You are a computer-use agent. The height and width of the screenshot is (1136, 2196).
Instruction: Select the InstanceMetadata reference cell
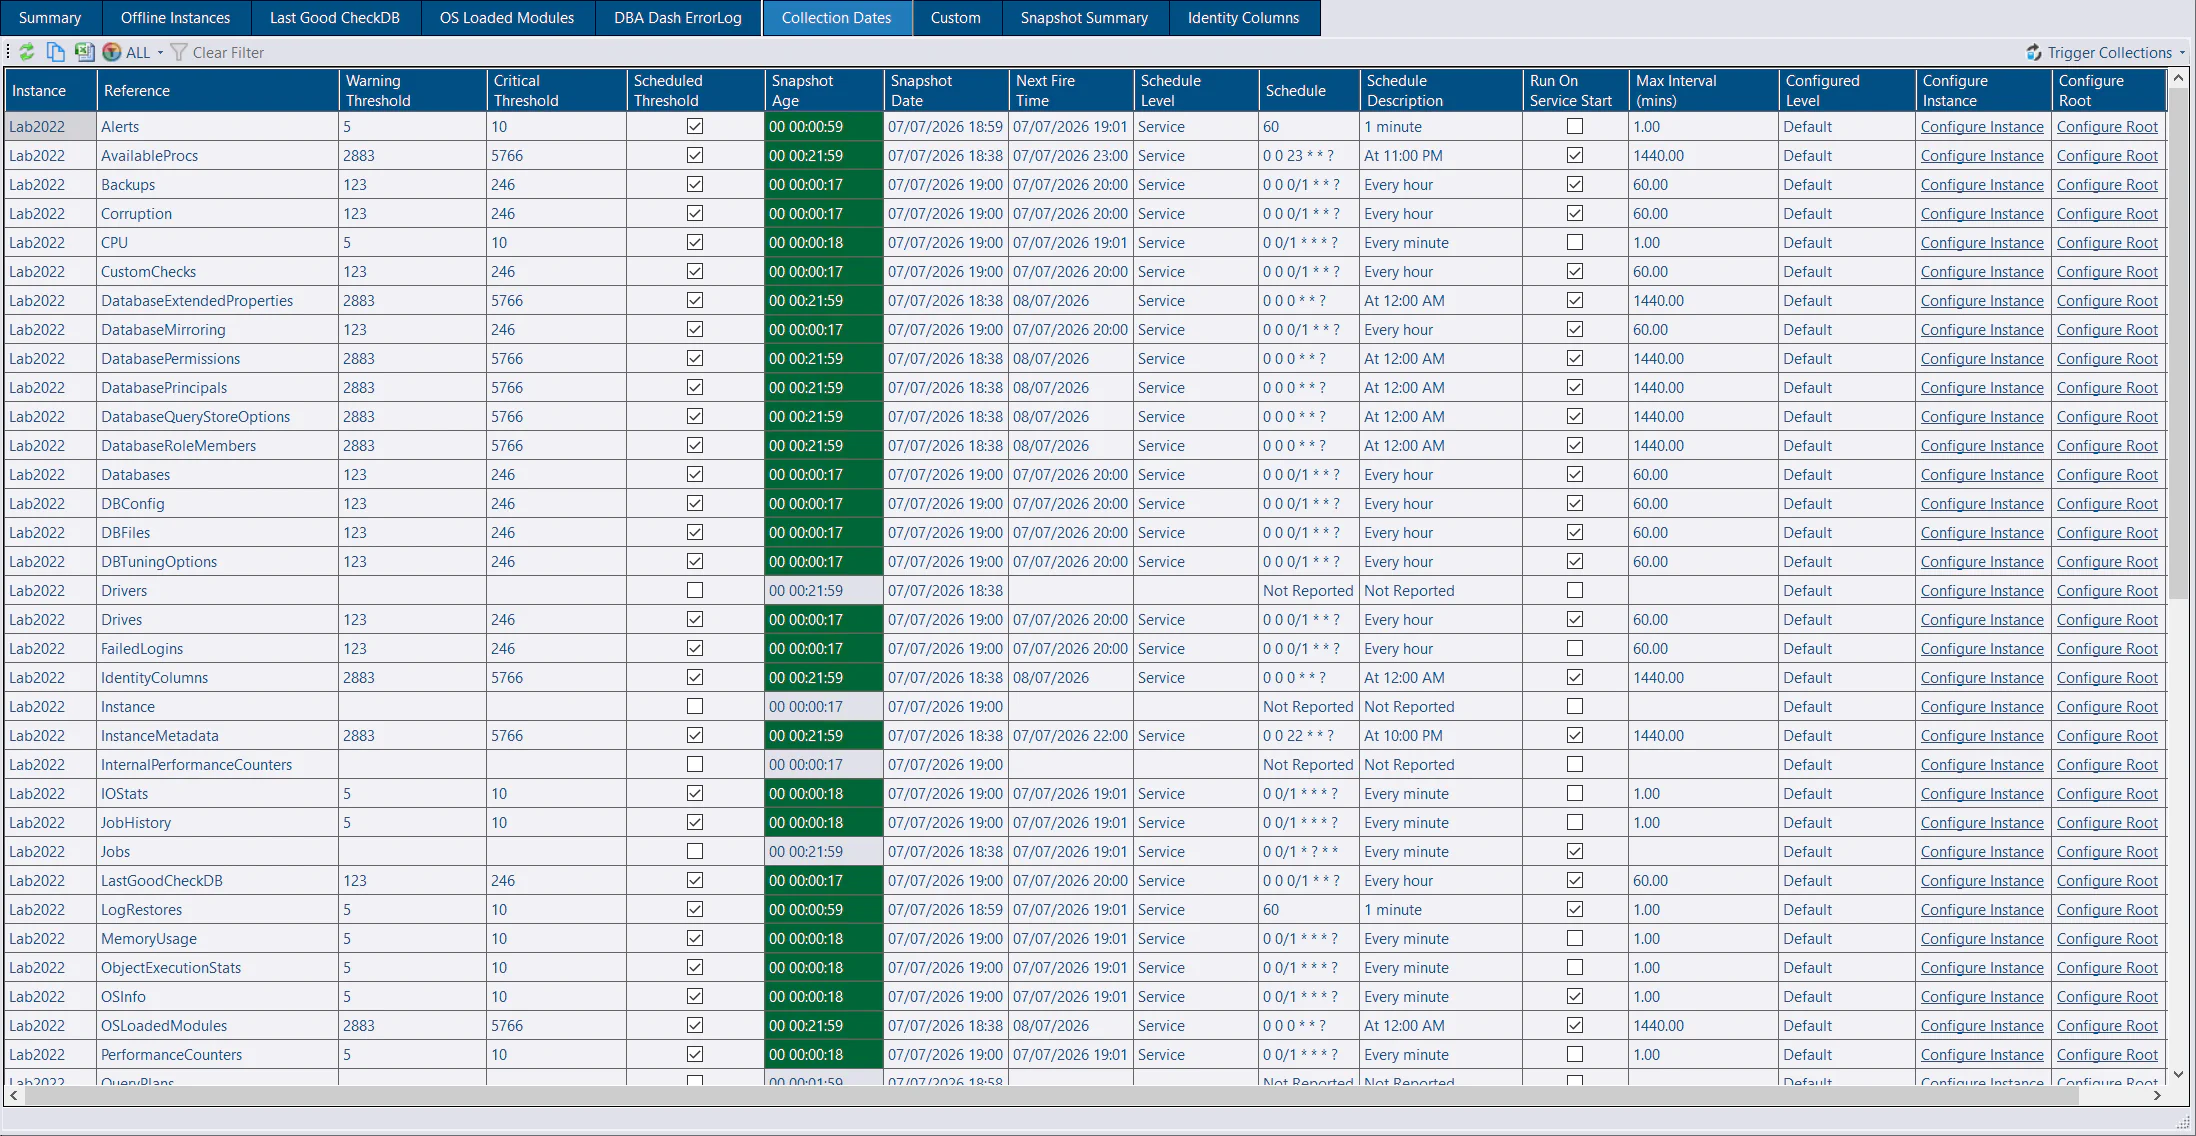218,736
